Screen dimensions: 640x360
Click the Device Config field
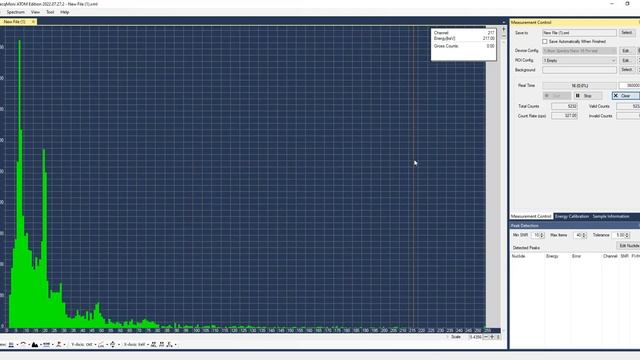[579, 51]
